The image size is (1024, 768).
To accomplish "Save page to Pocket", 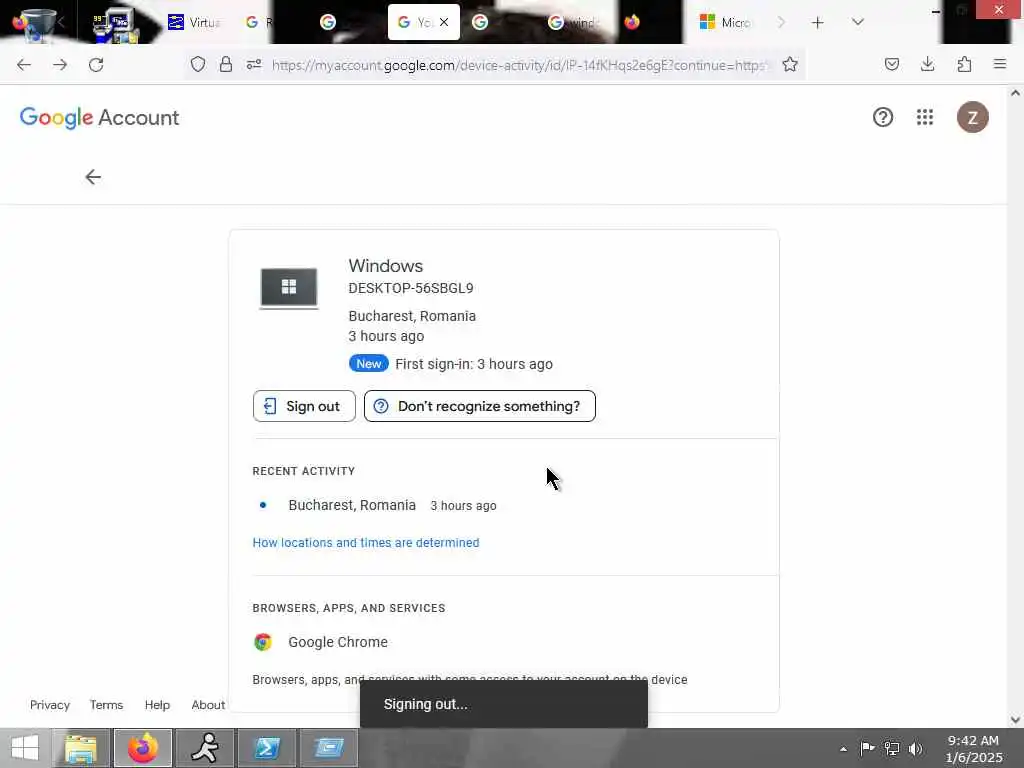I will (892, 64).
